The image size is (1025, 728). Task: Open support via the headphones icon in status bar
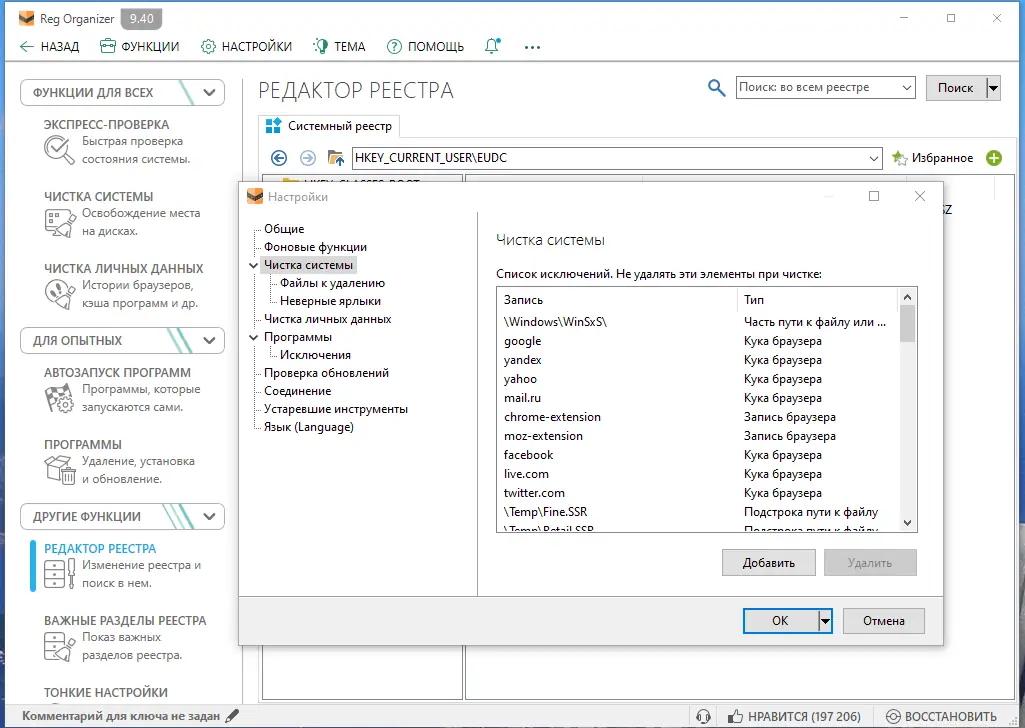click(704, 716)
